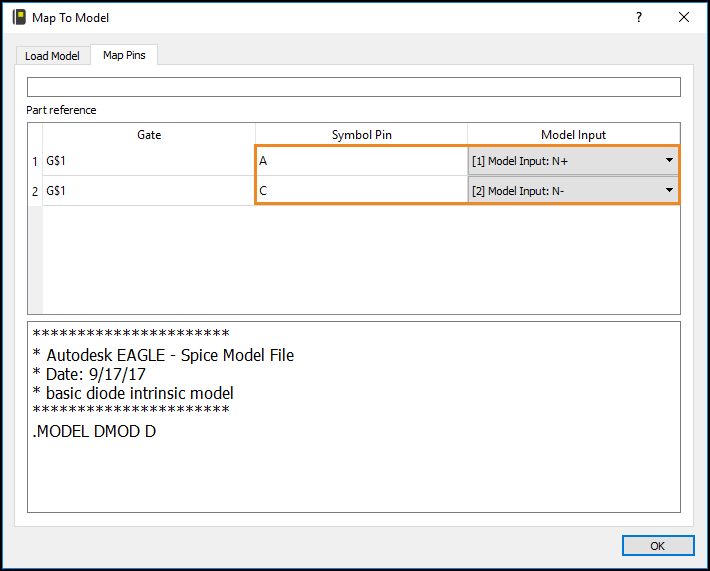Click the Part reference text field

click(353, 87)
